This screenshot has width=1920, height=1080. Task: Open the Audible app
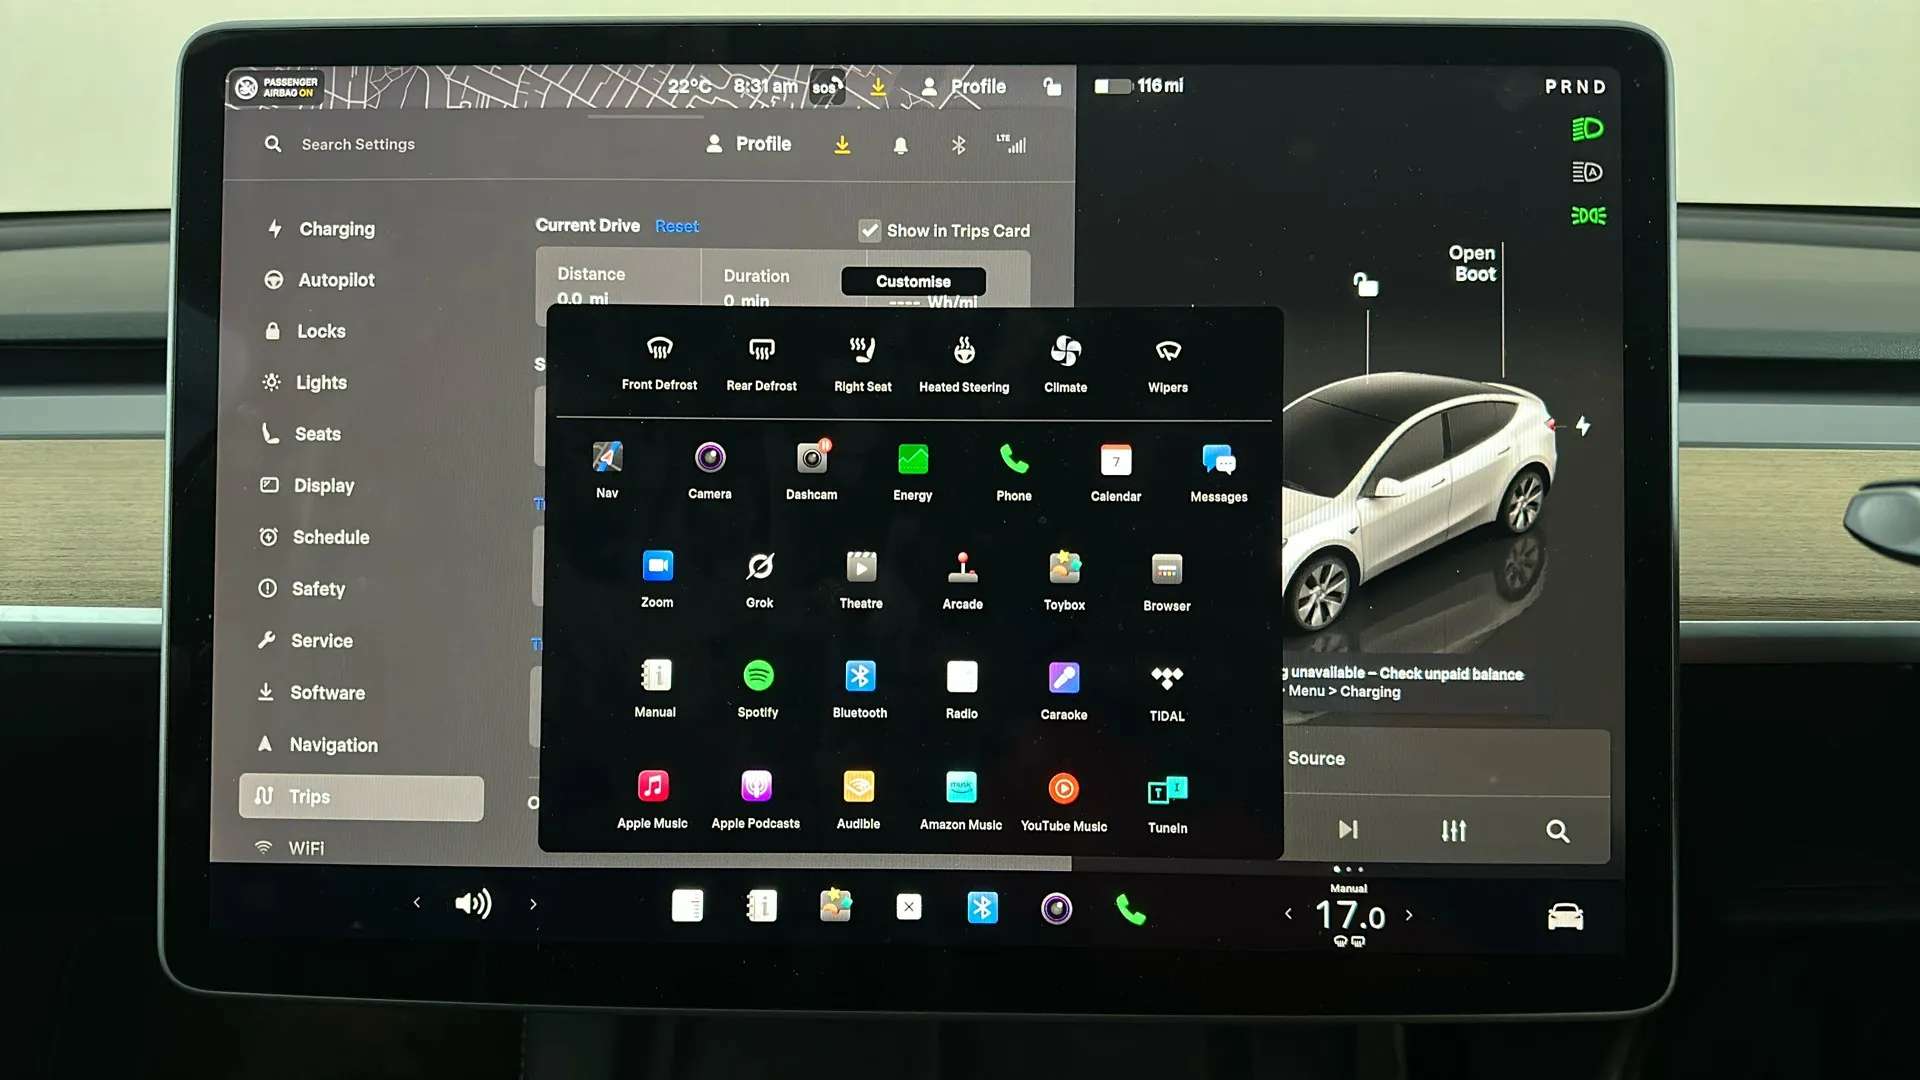859,801
